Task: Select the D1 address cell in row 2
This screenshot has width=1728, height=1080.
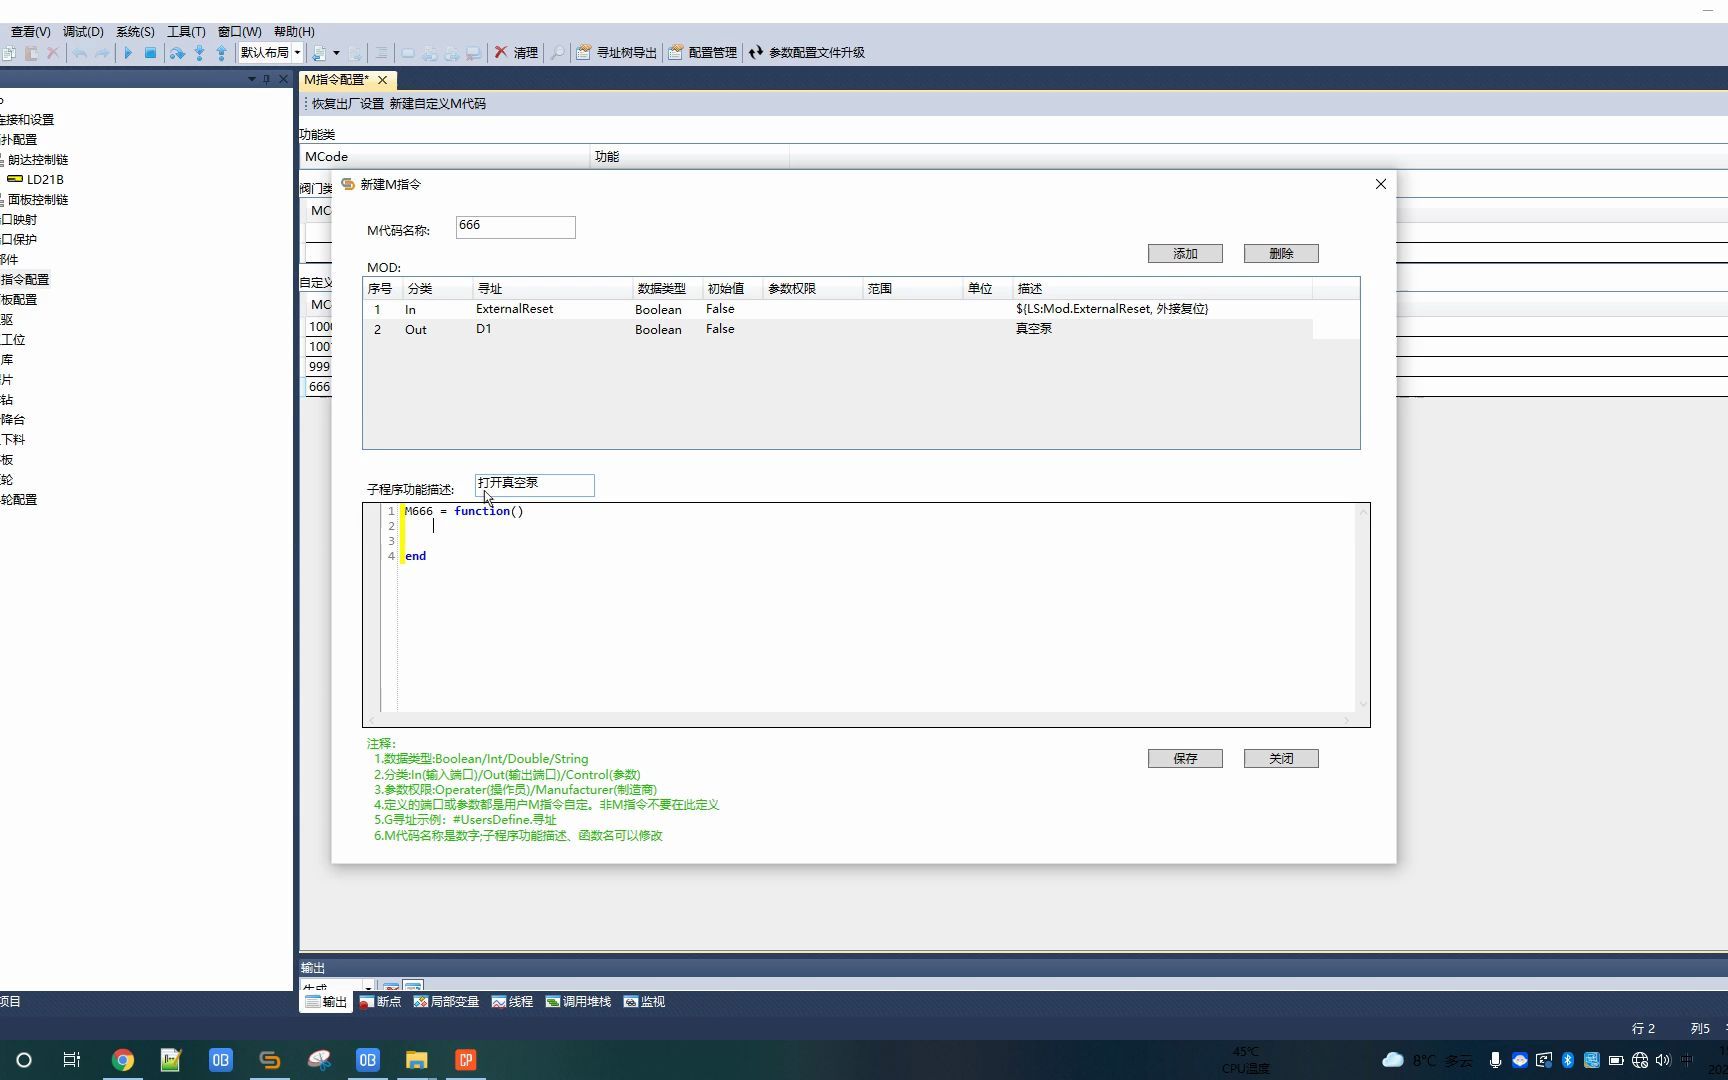Action: click(x=552, y=329)
